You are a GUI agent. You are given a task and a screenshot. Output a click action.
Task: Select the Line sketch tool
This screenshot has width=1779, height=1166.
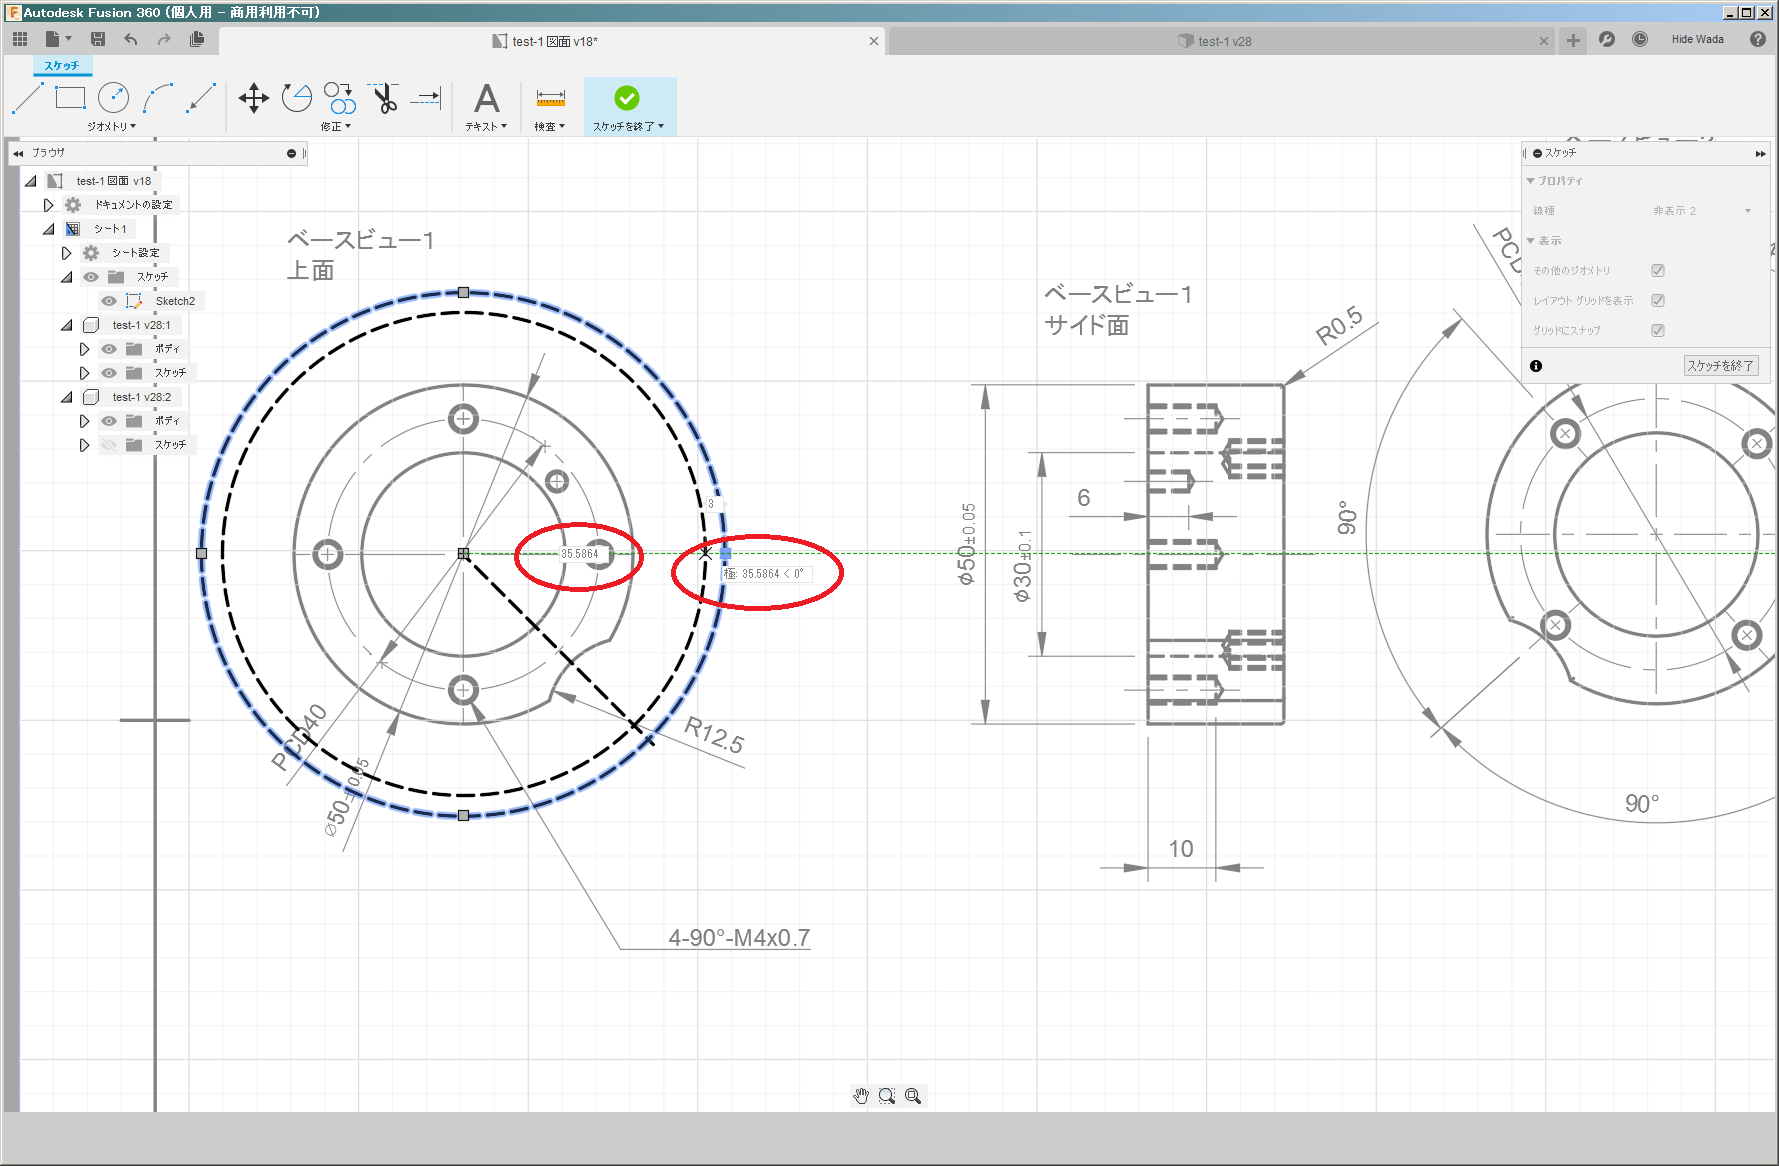tap(28, 98)
